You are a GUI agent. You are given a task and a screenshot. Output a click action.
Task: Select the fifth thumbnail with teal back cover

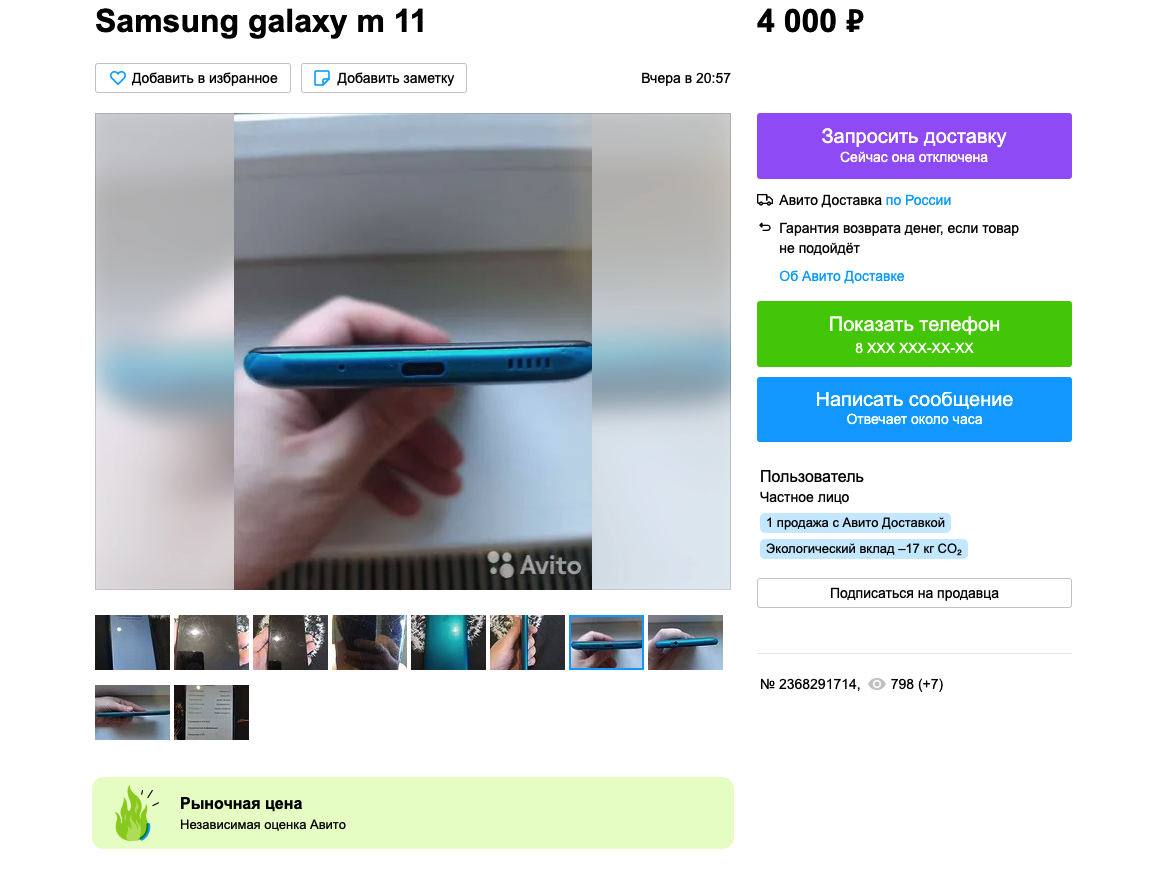(448, 642)
